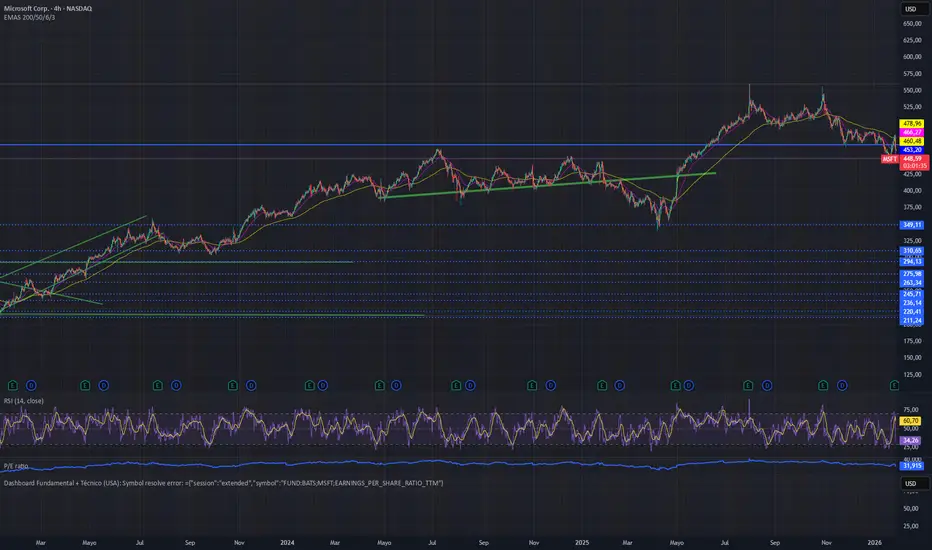Click the 2026 label on the time axis

pyautogui.click(x=874, y=542)
